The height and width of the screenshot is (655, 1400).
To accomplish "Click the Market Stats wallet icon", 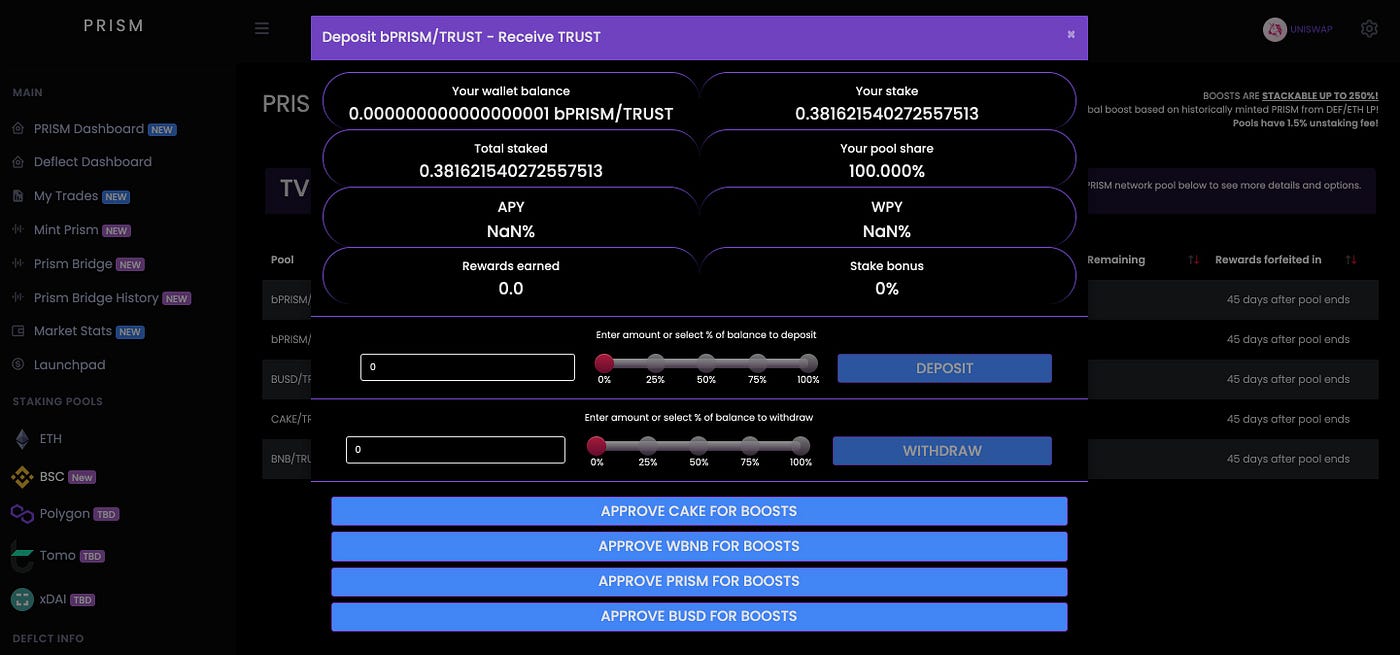I will [x=17, y=331].
